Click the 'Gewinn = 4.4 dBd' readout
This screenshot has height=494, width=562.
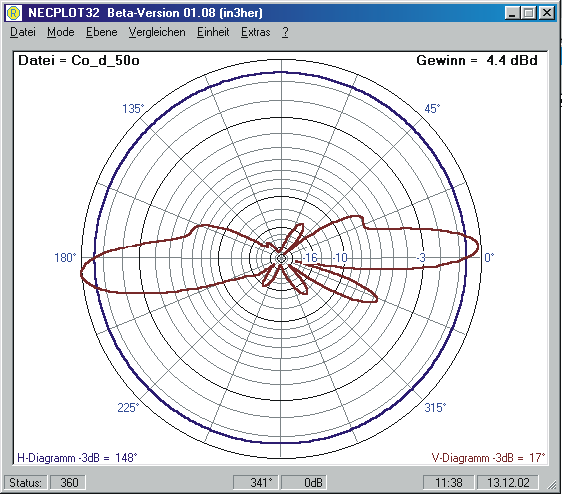pyautogui.click(x=477, y=60)
